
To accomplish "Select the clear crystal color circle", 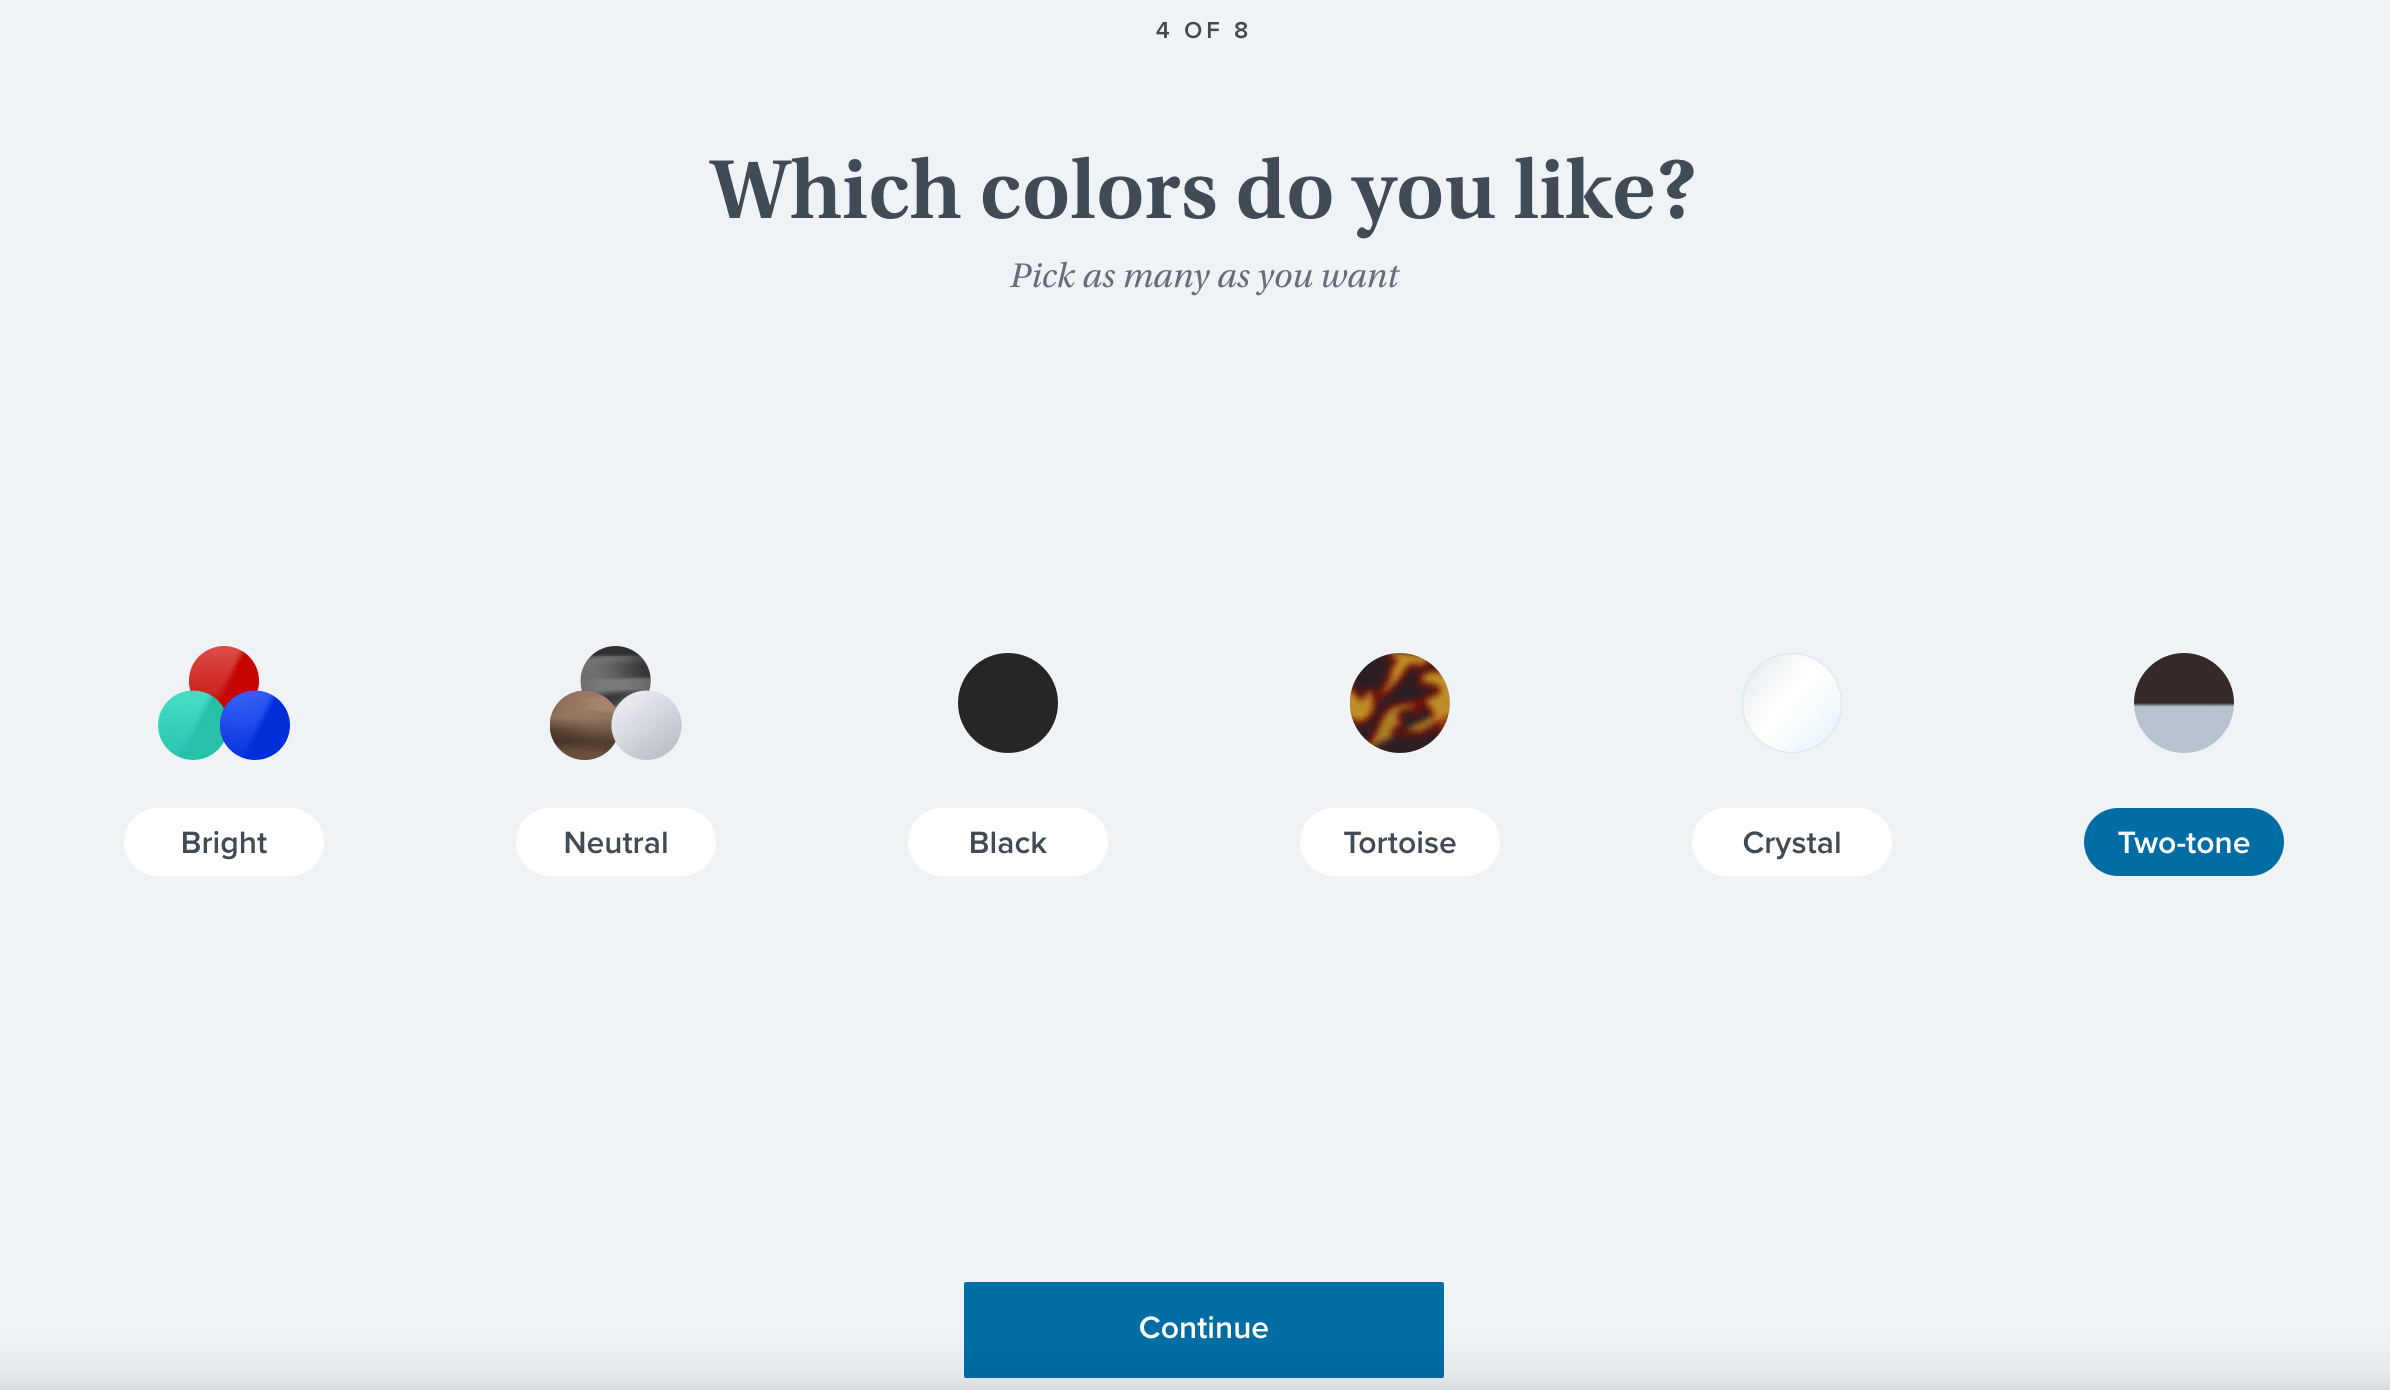I will [1792, 703].
